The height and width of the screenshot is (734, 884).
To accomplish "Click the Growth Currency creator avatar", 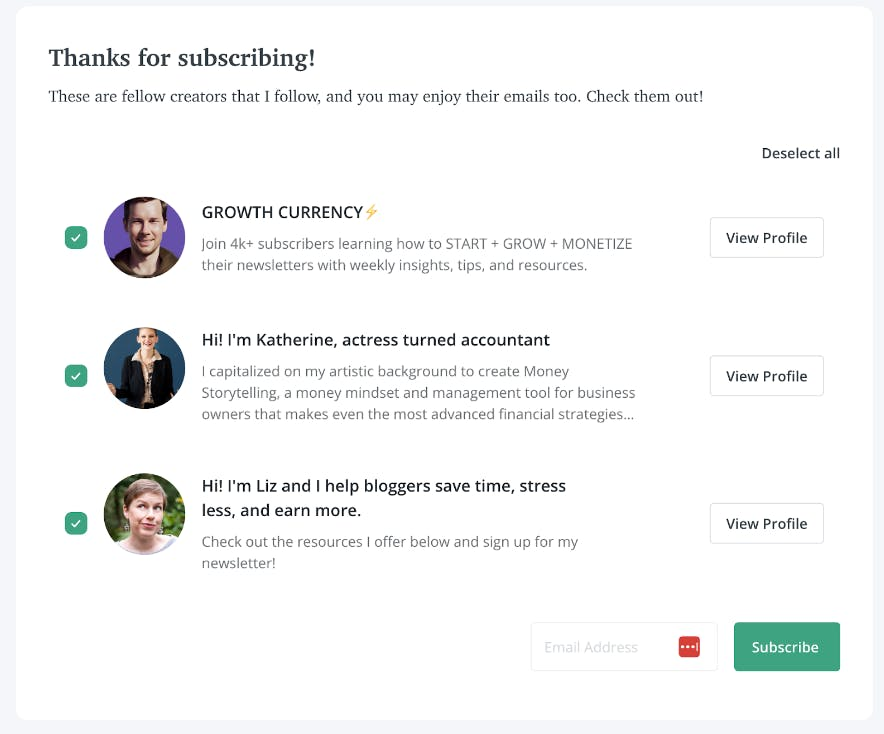I will (x=144, y=237).
